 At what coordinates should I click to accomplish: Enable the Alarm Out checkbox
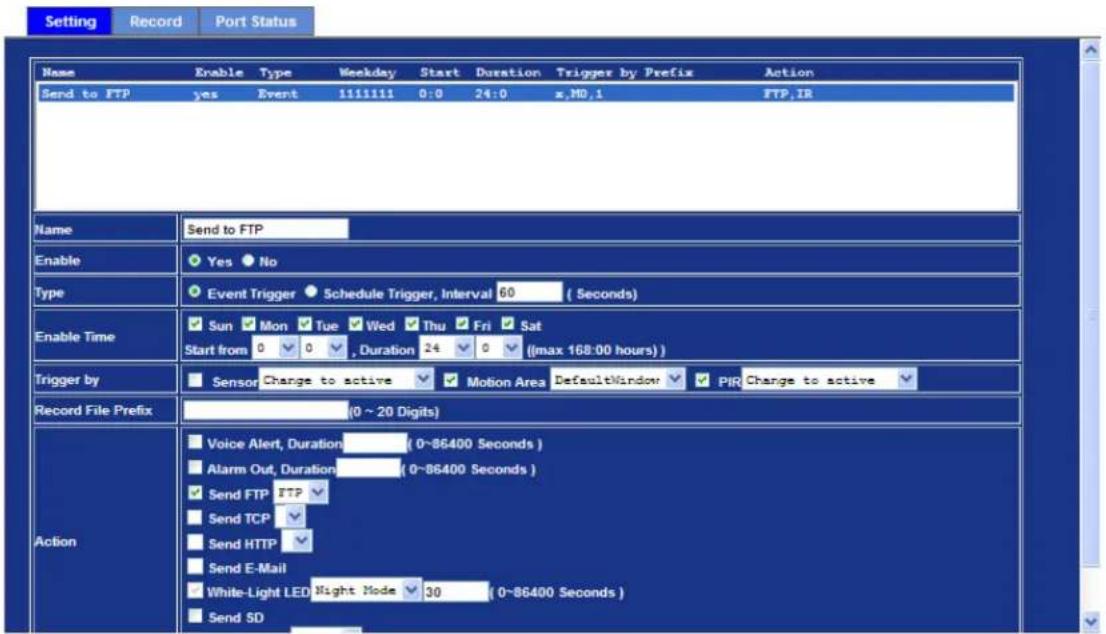pos(195,467)
